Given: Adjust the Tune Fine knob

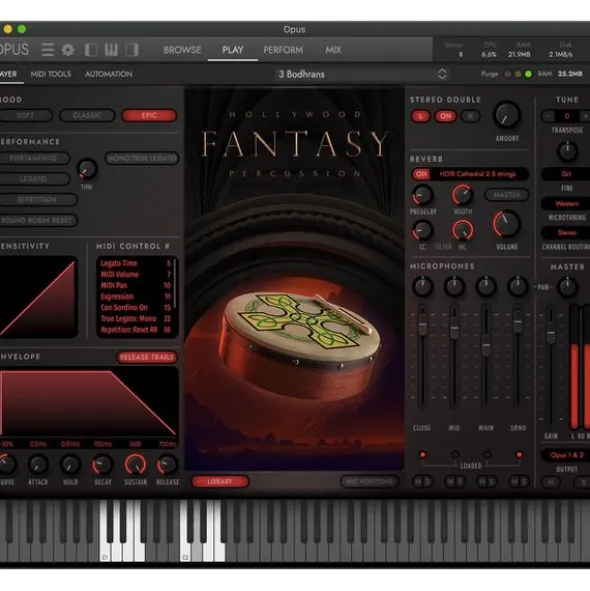Looking at the screenshot, I should pos(567,152).
